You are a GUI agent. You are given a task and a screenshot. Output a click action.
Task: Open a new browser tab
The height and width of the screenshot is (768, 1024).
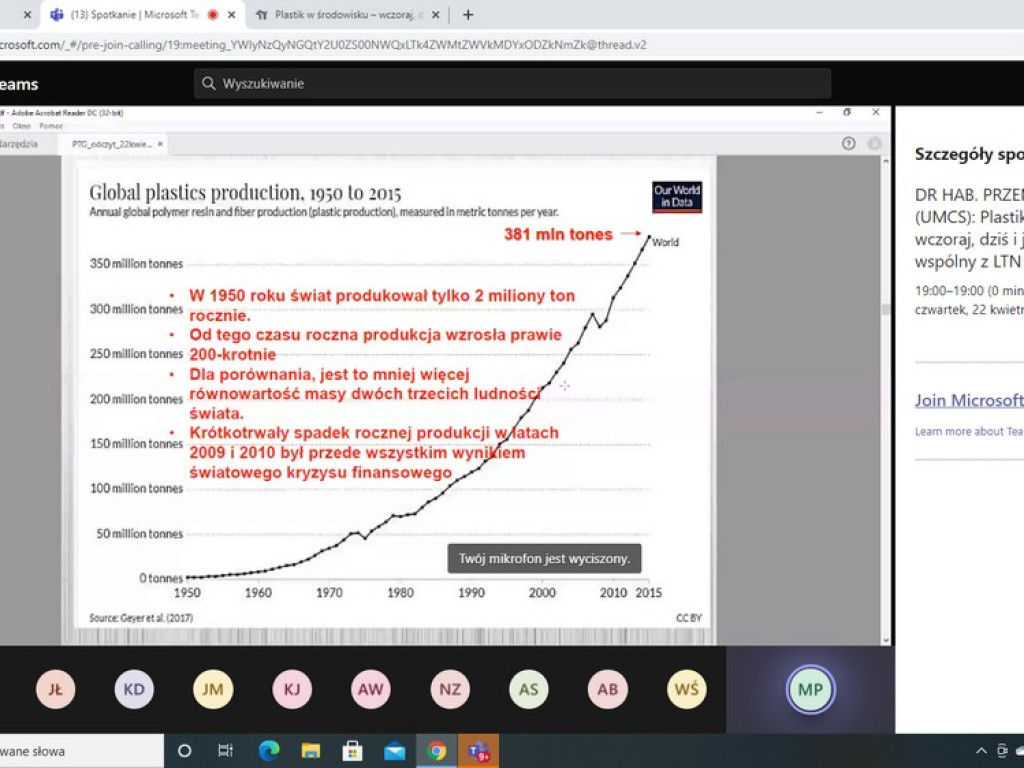point(468,14)
